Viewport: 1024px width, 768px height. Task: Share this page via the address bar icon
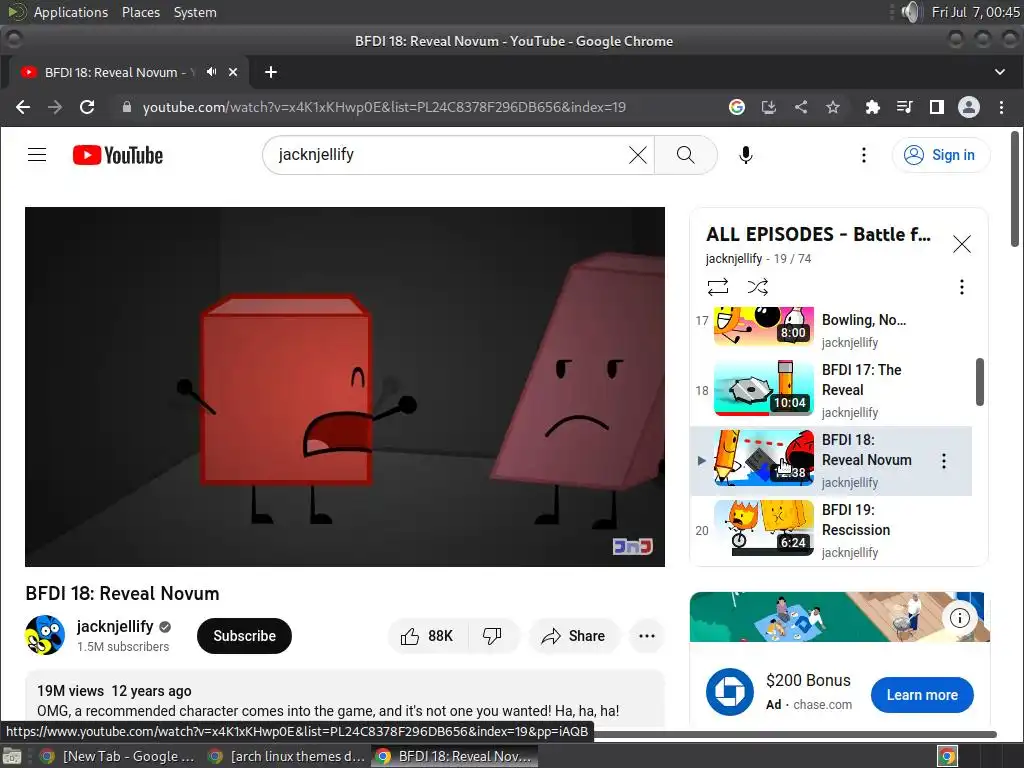801,107
